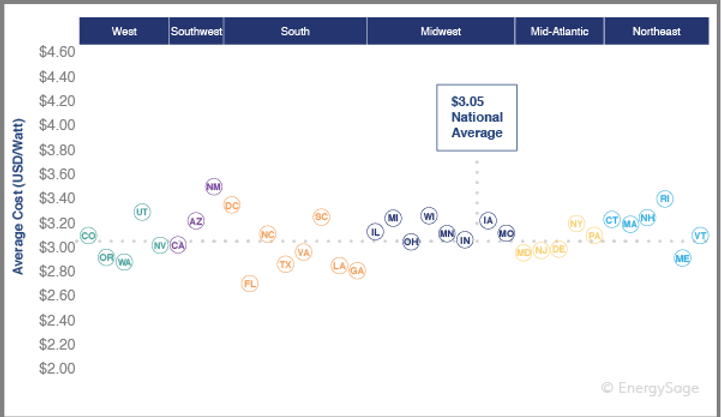
Task: Click the DC marker circle
Action: 232,206
